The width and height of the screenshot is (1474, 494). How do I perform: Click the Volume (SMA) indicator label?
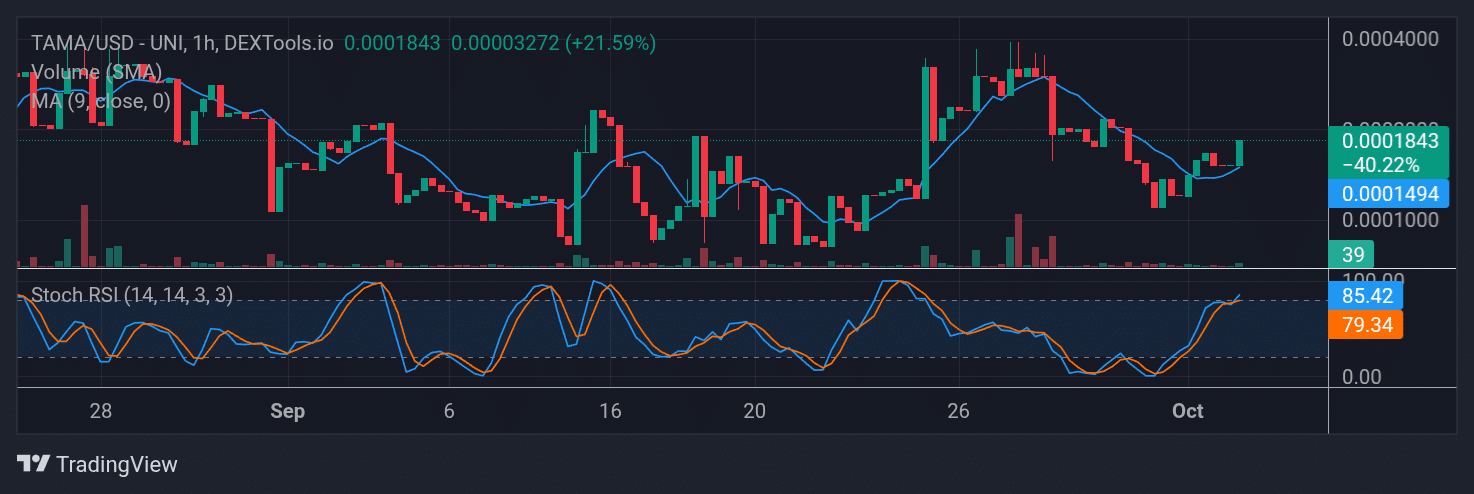tap(96, 72)
